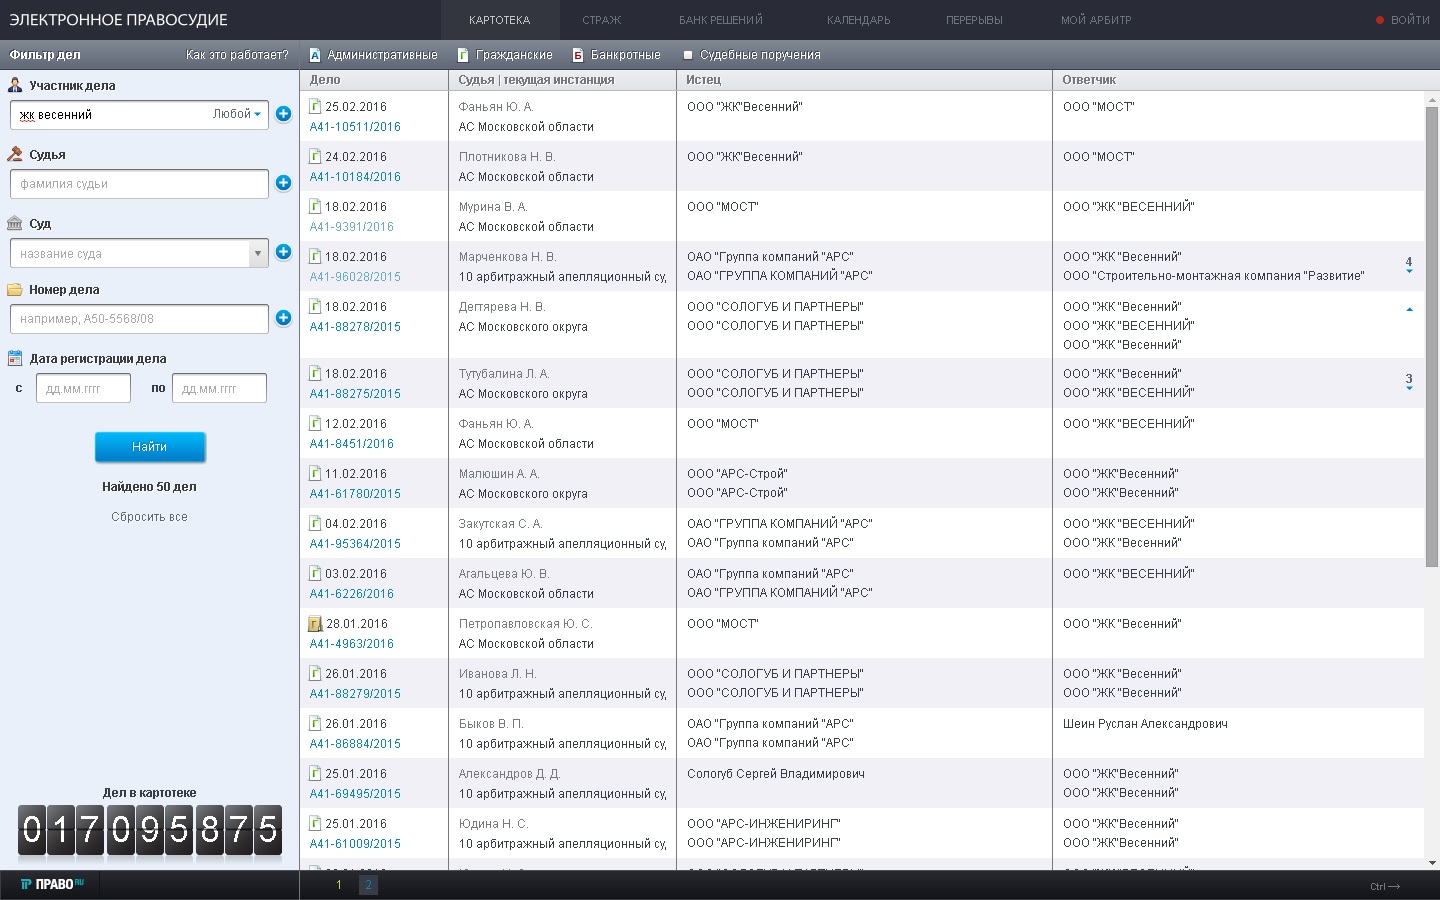The image size is (1440, 900).
Task: Go to next page via Ctrl arrow
Action: [x=1385, y=886]
